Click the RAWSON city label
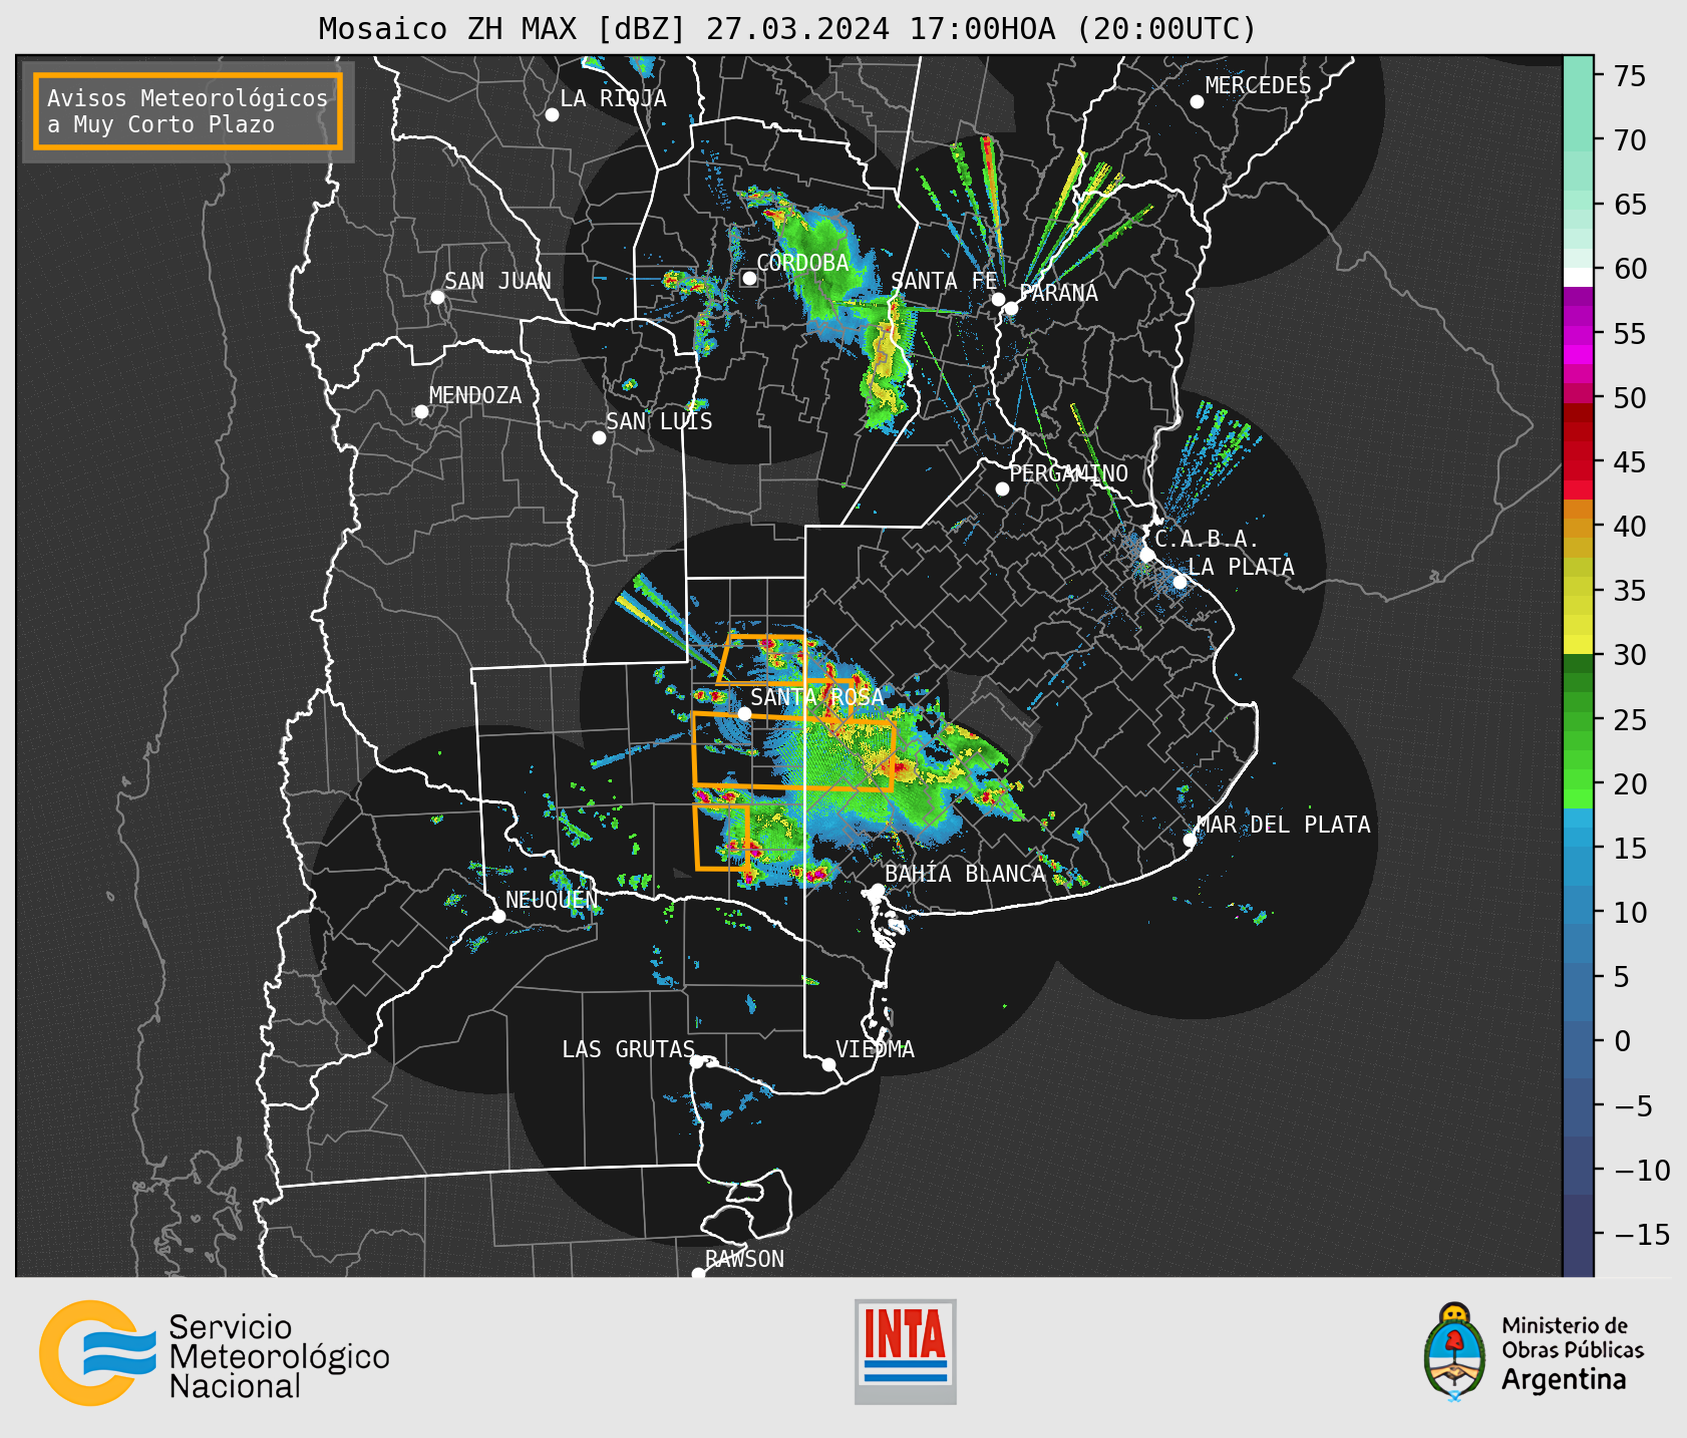 pyautogui.click(x=745, y=1259)
